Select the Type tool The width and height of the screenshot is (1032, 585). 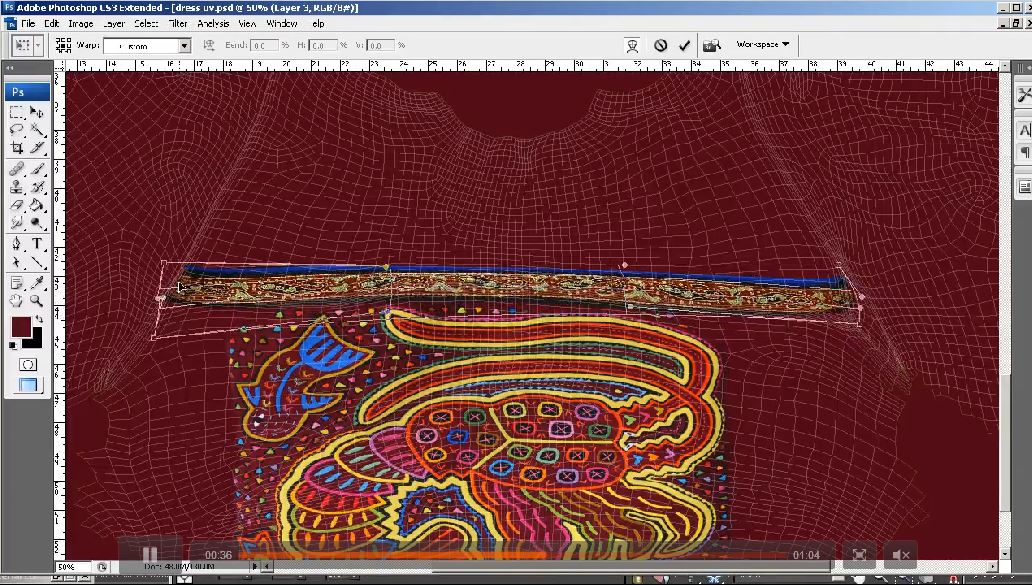point(37,244)
